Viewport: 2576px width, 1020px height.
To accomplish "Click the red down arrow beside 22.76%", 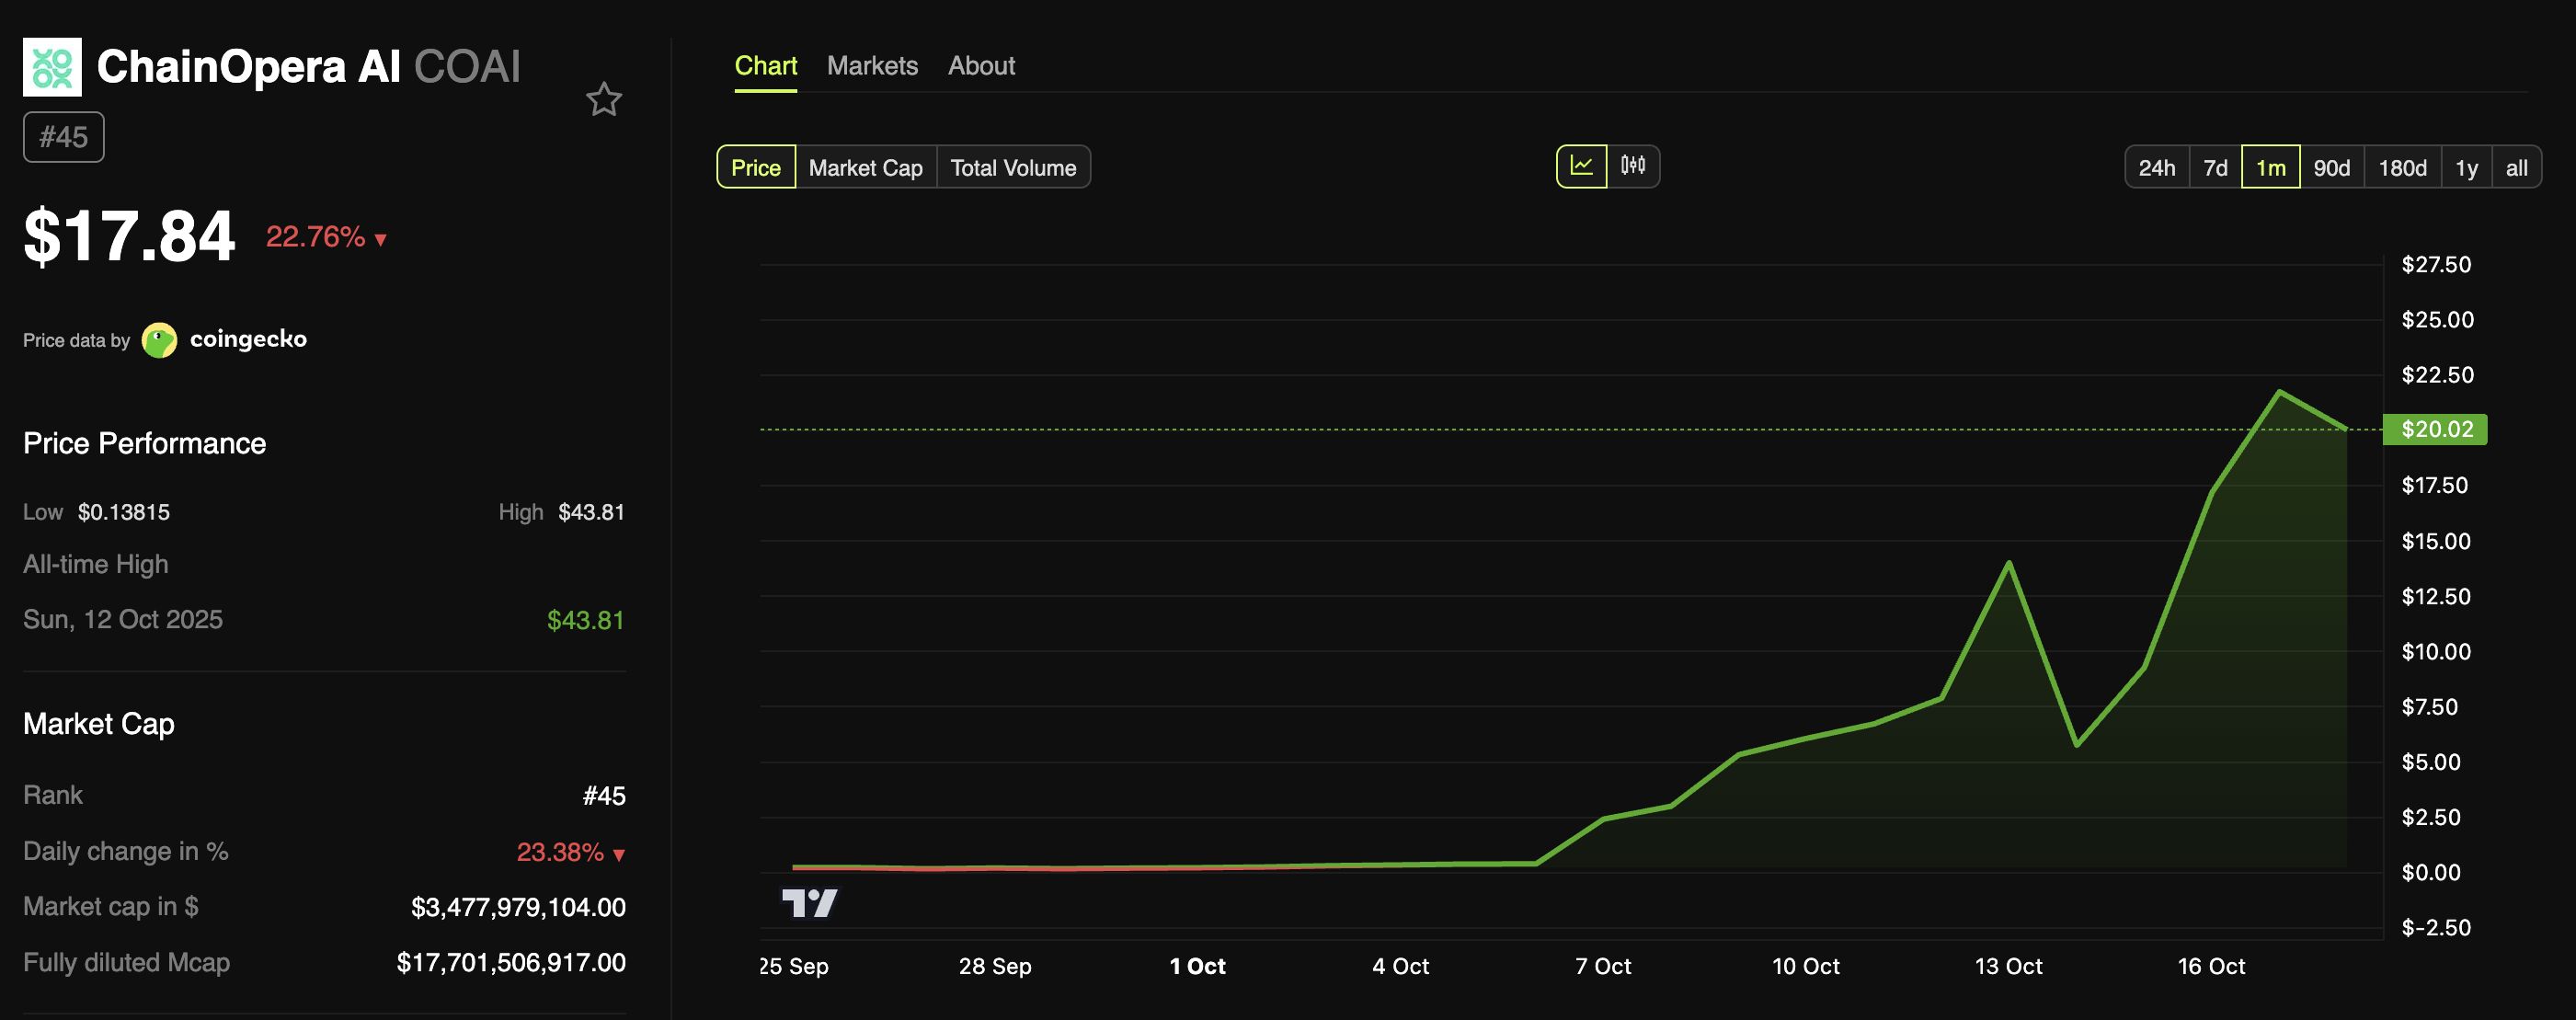I will coord(380,239).
